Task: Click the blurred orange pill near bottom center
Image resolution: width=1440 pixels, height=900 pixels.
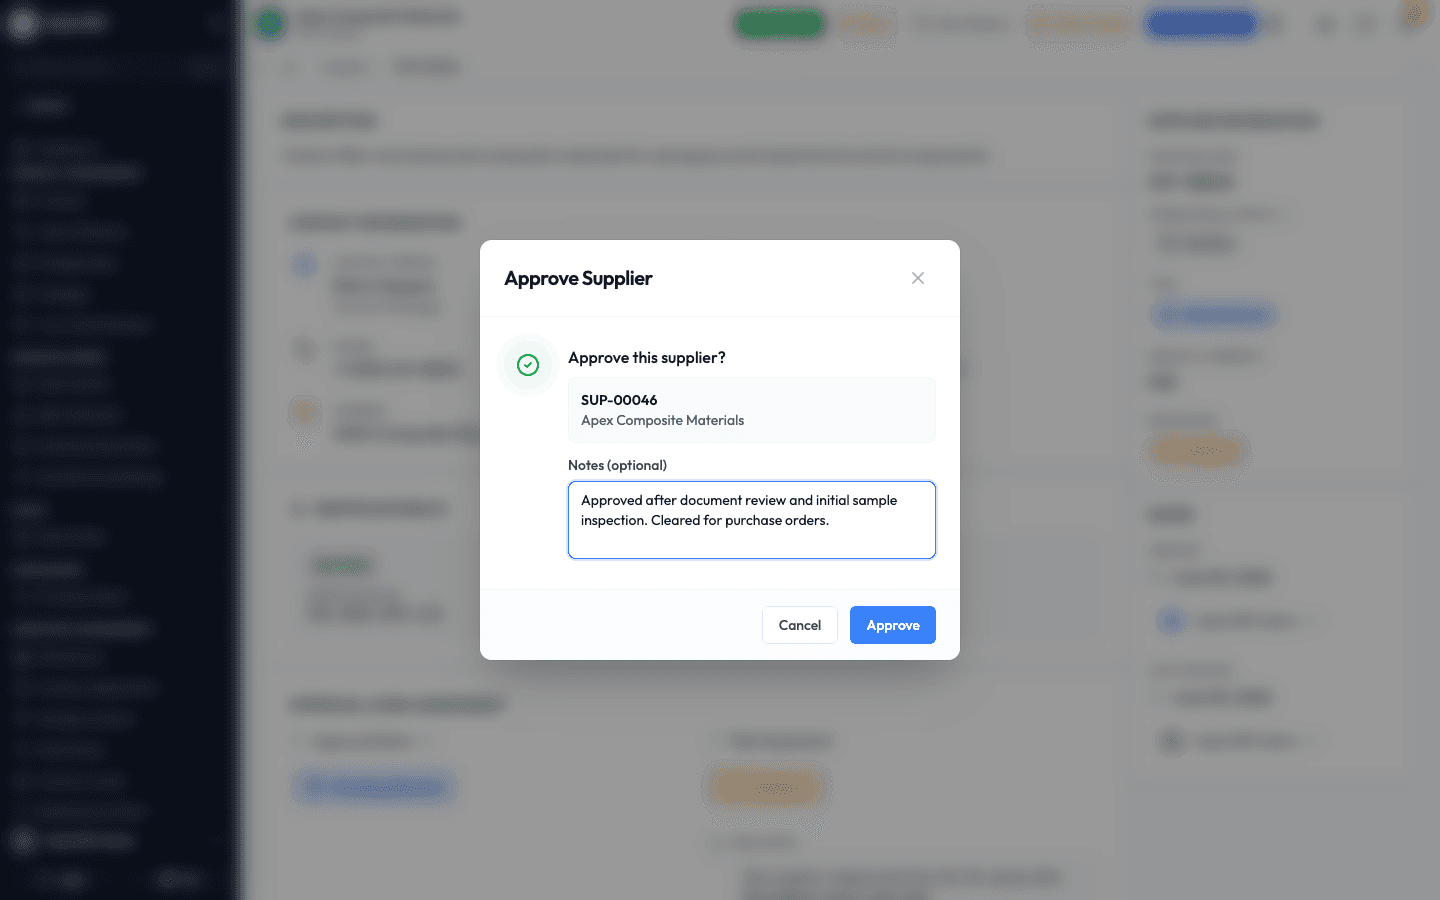Action: [767, 788]
